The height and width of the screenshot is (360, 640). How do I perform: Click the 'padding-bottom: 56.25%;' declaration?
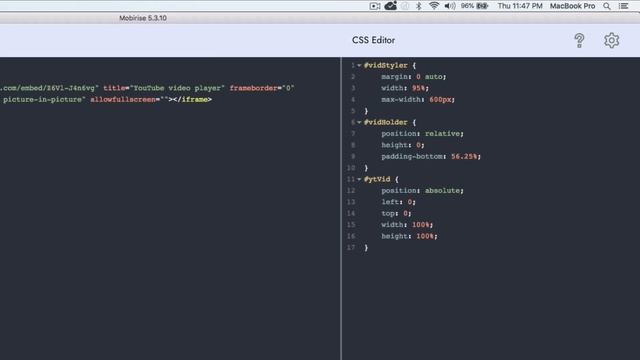[431, 156]
